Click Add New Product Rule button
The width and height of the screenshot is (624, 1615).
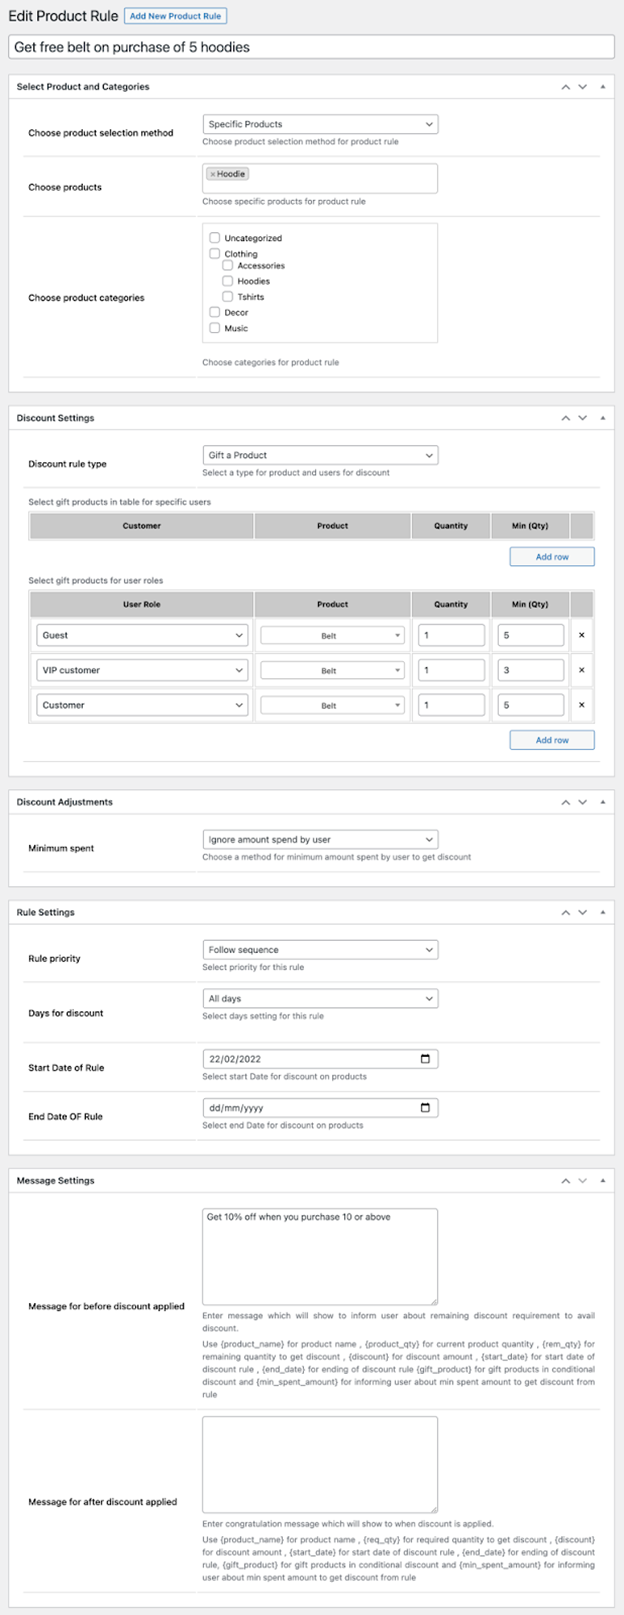point(175,16)
